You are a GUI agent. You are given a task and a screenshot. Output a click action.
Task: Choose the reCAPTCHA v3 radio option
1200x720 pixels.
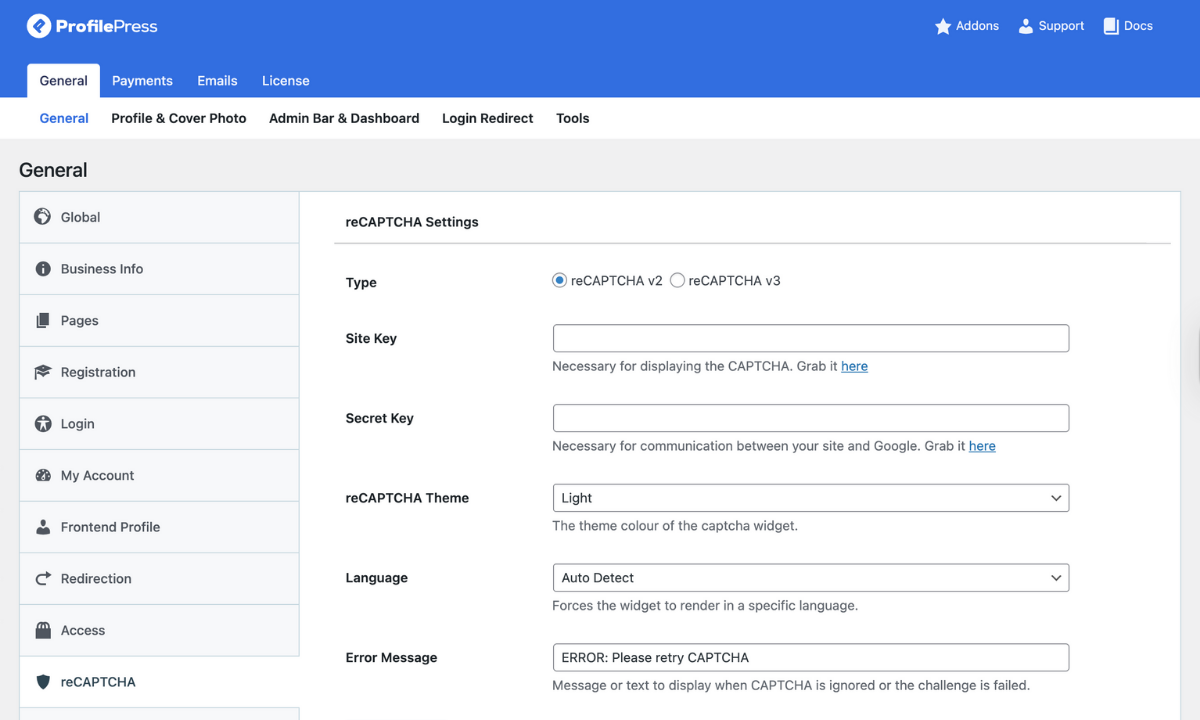click(x=678, y=281)
